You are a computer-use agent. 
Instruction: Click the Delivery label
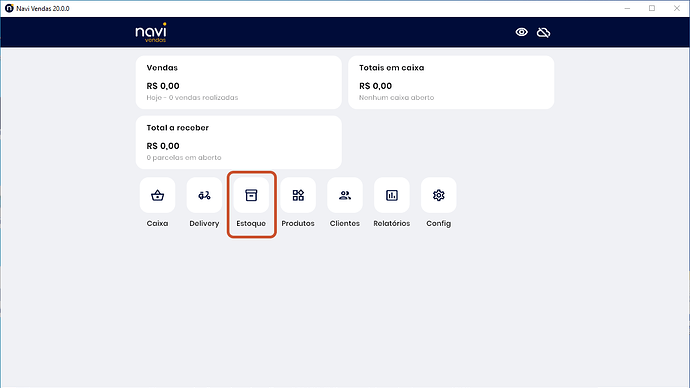(204, 223)
